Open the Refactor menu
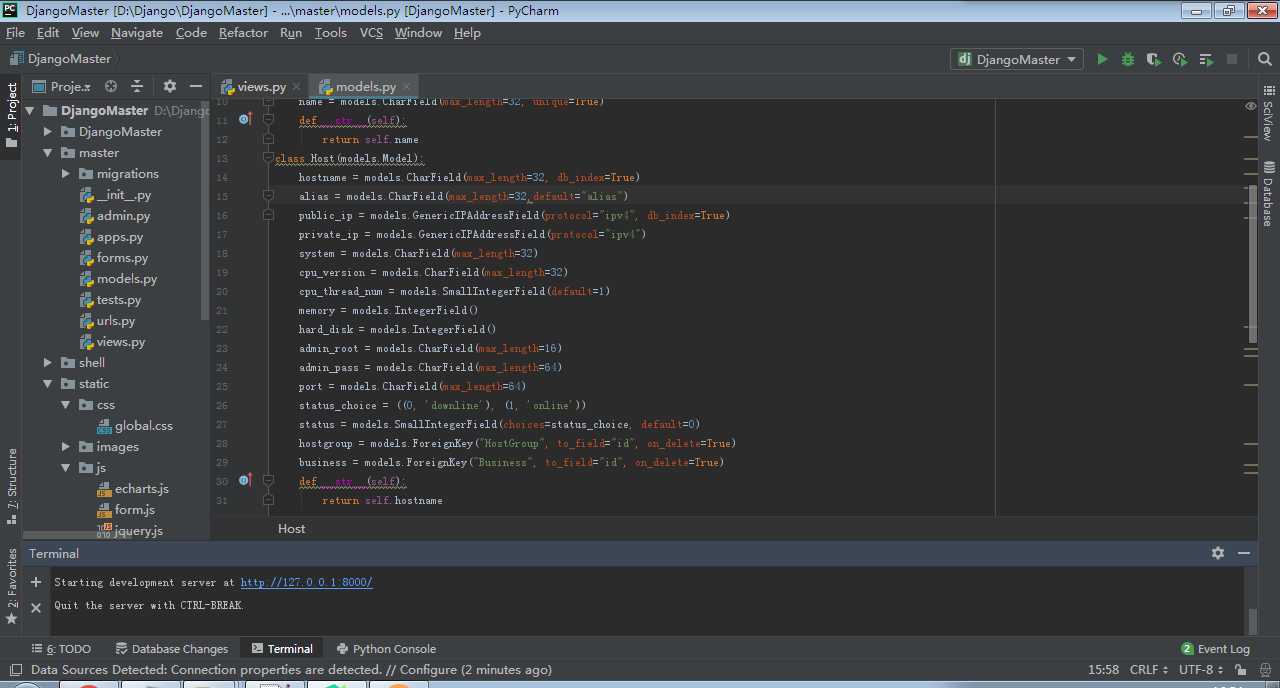The image size is (1280, 688). pyautogui.click(x=243, y=33)
